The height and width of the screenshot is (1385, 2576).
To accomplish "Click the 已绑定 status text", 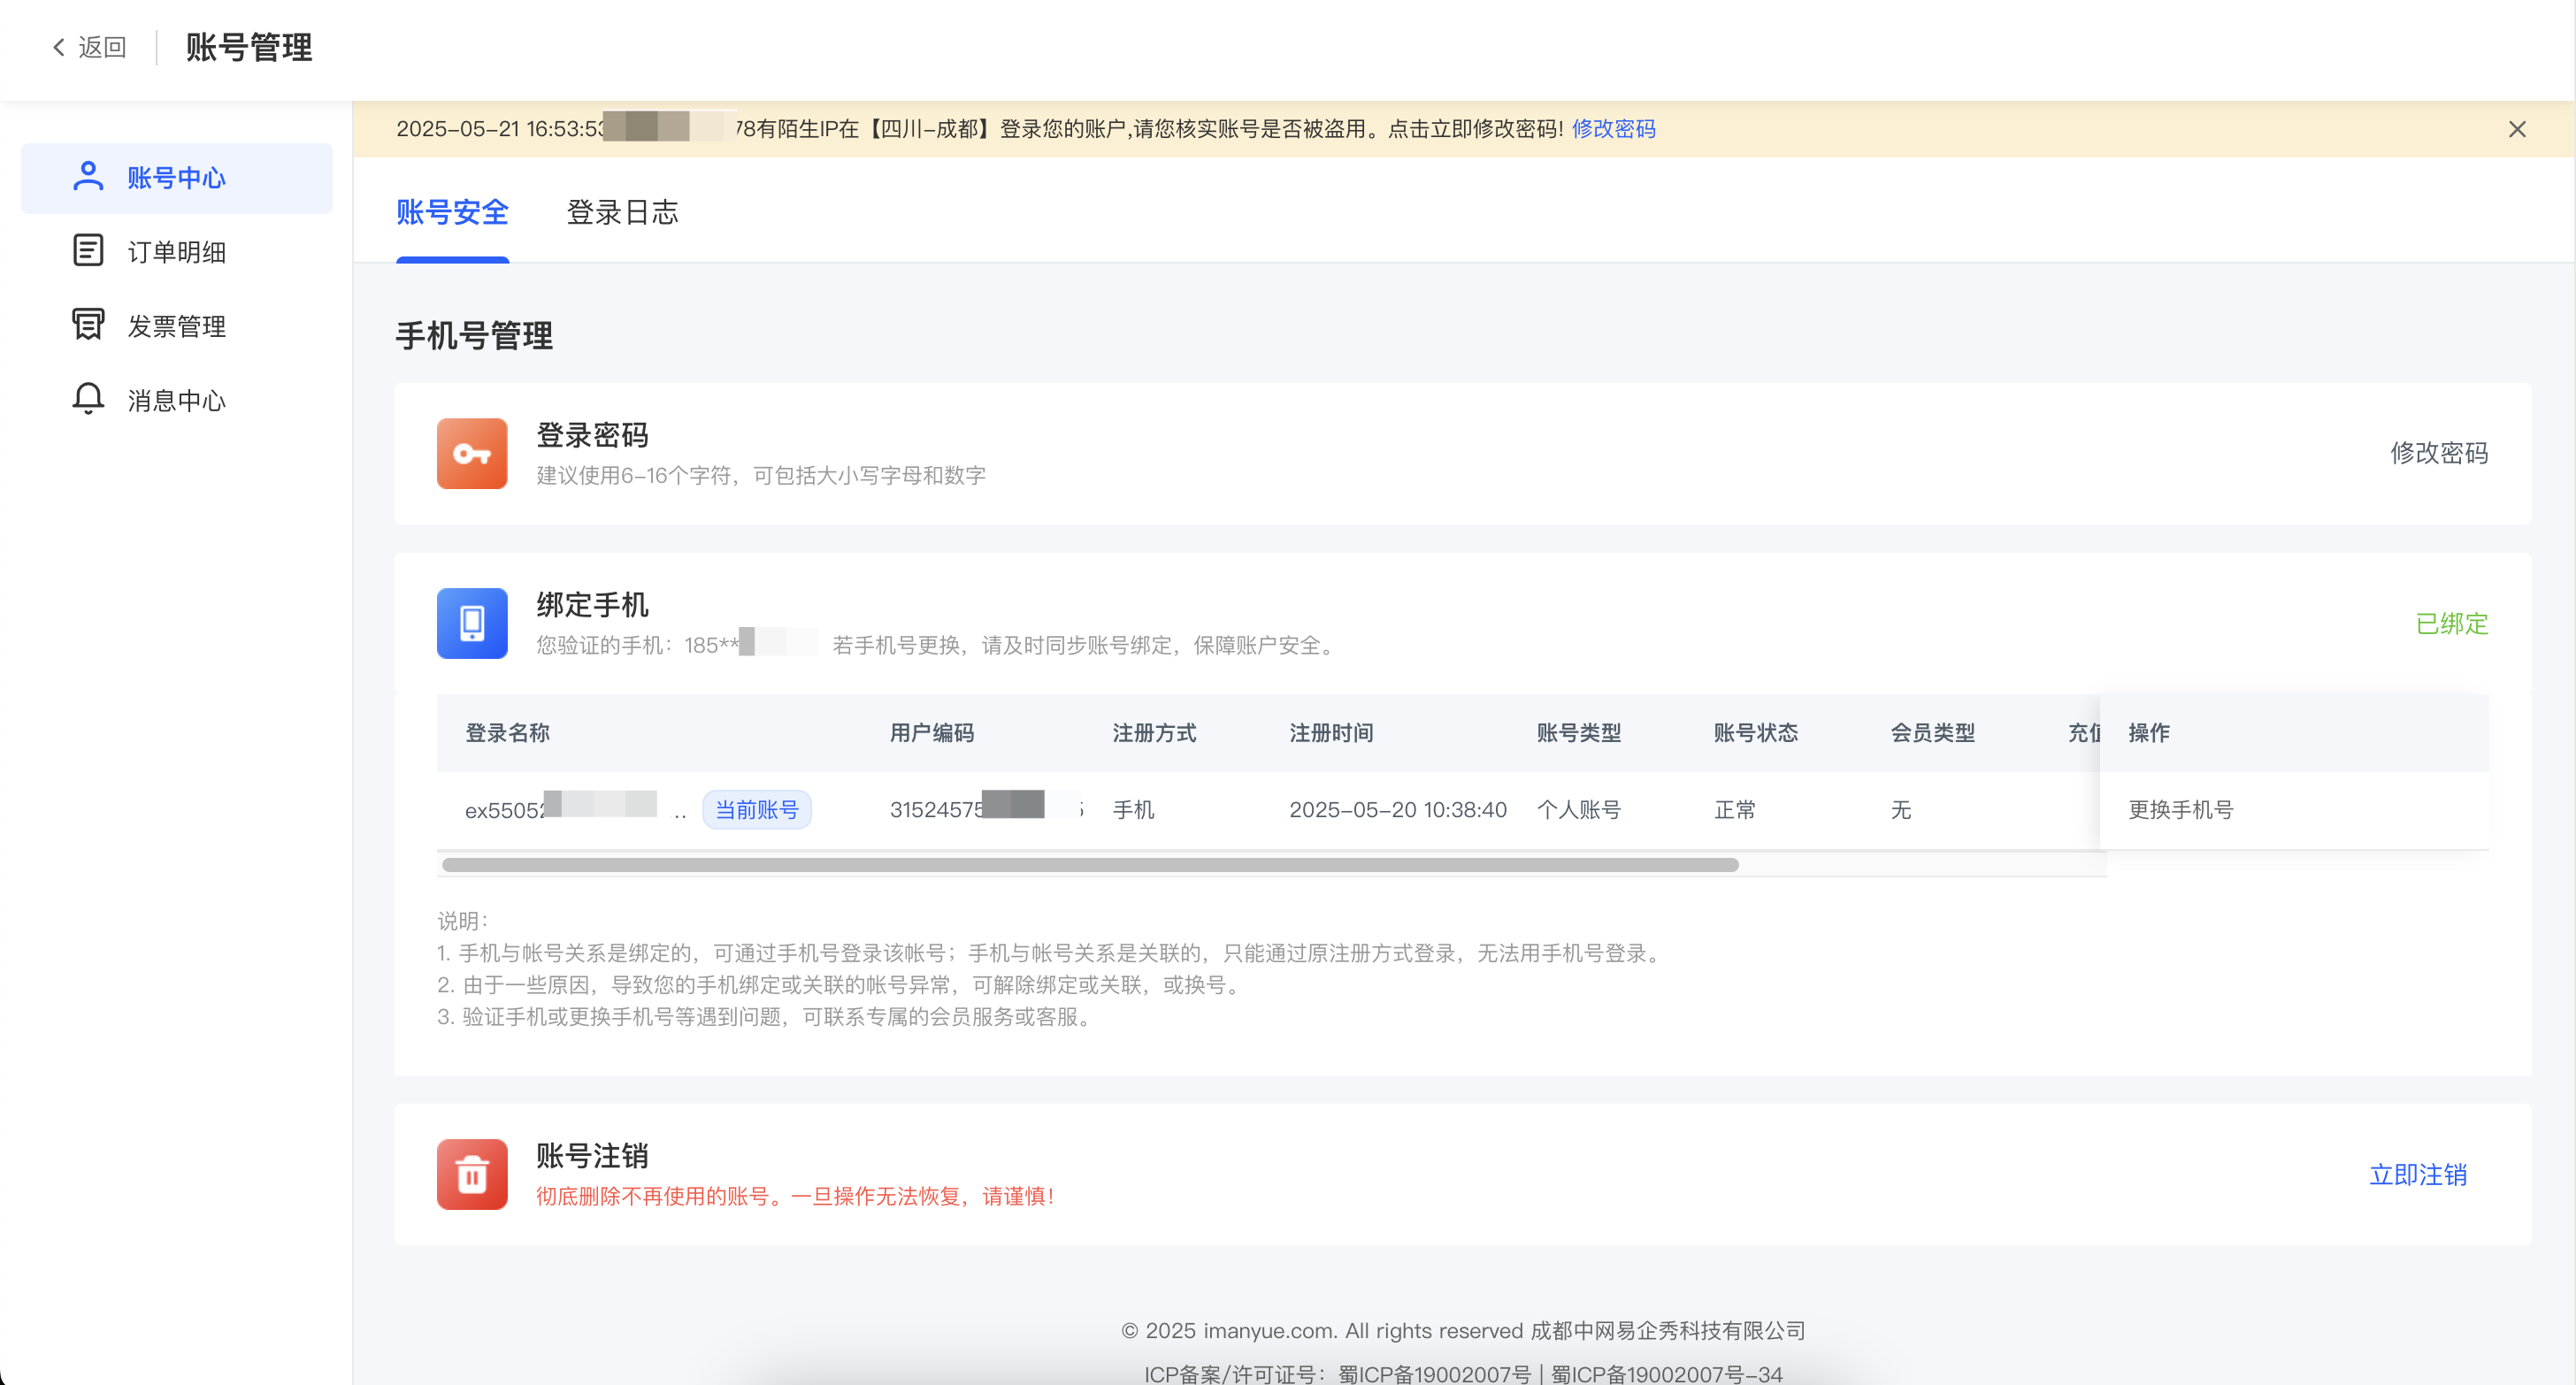I will pyautogui.click(x=2451, y=623).
